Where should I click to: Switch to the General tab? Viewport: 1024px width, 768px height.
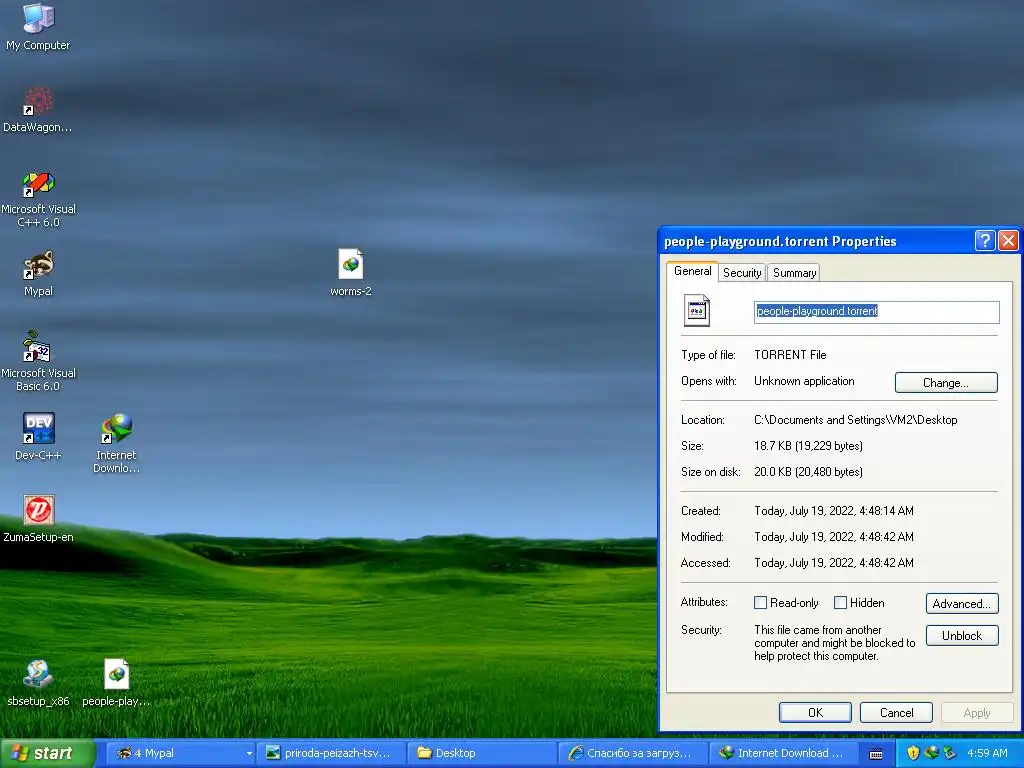[692, 271]
